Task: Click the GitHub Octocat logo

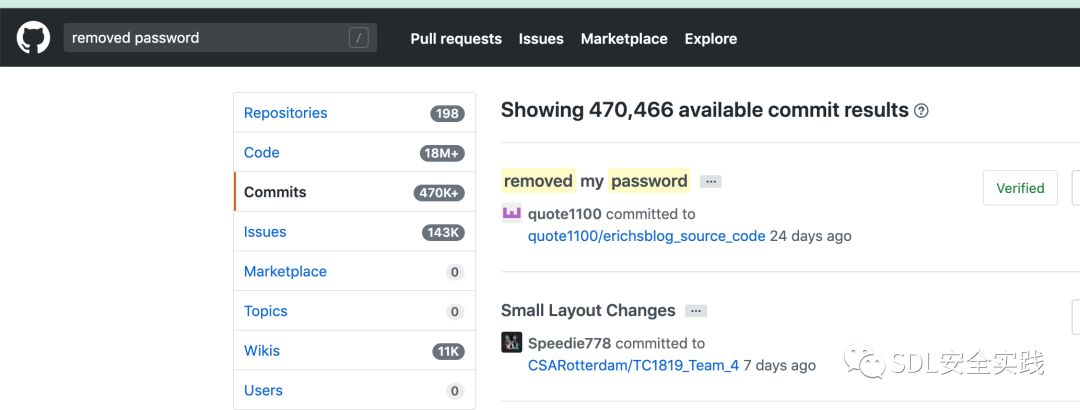Action: (33, 38)
